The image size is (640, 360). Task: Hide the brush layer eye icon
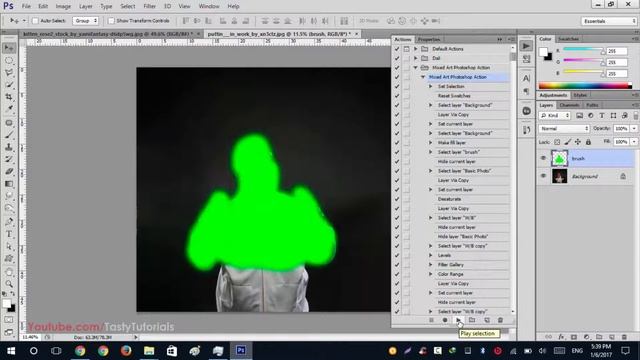[543, 158]
